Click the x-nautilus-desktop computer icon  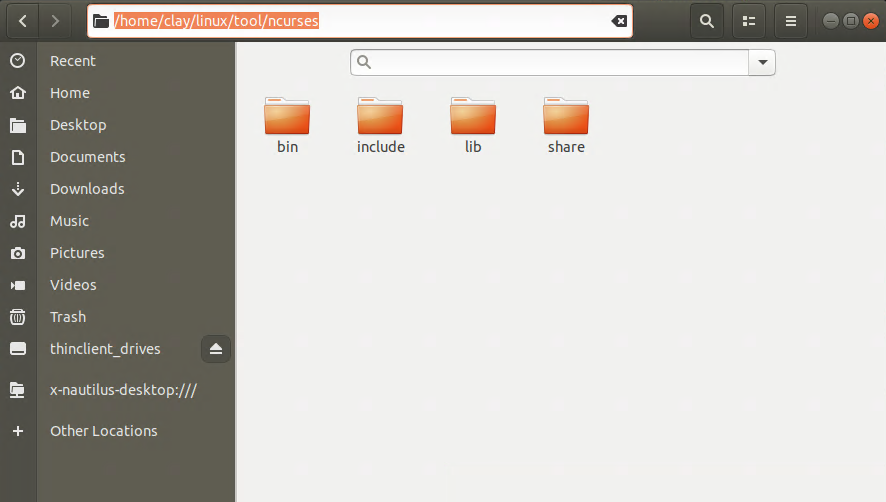[x=18, y=390]
